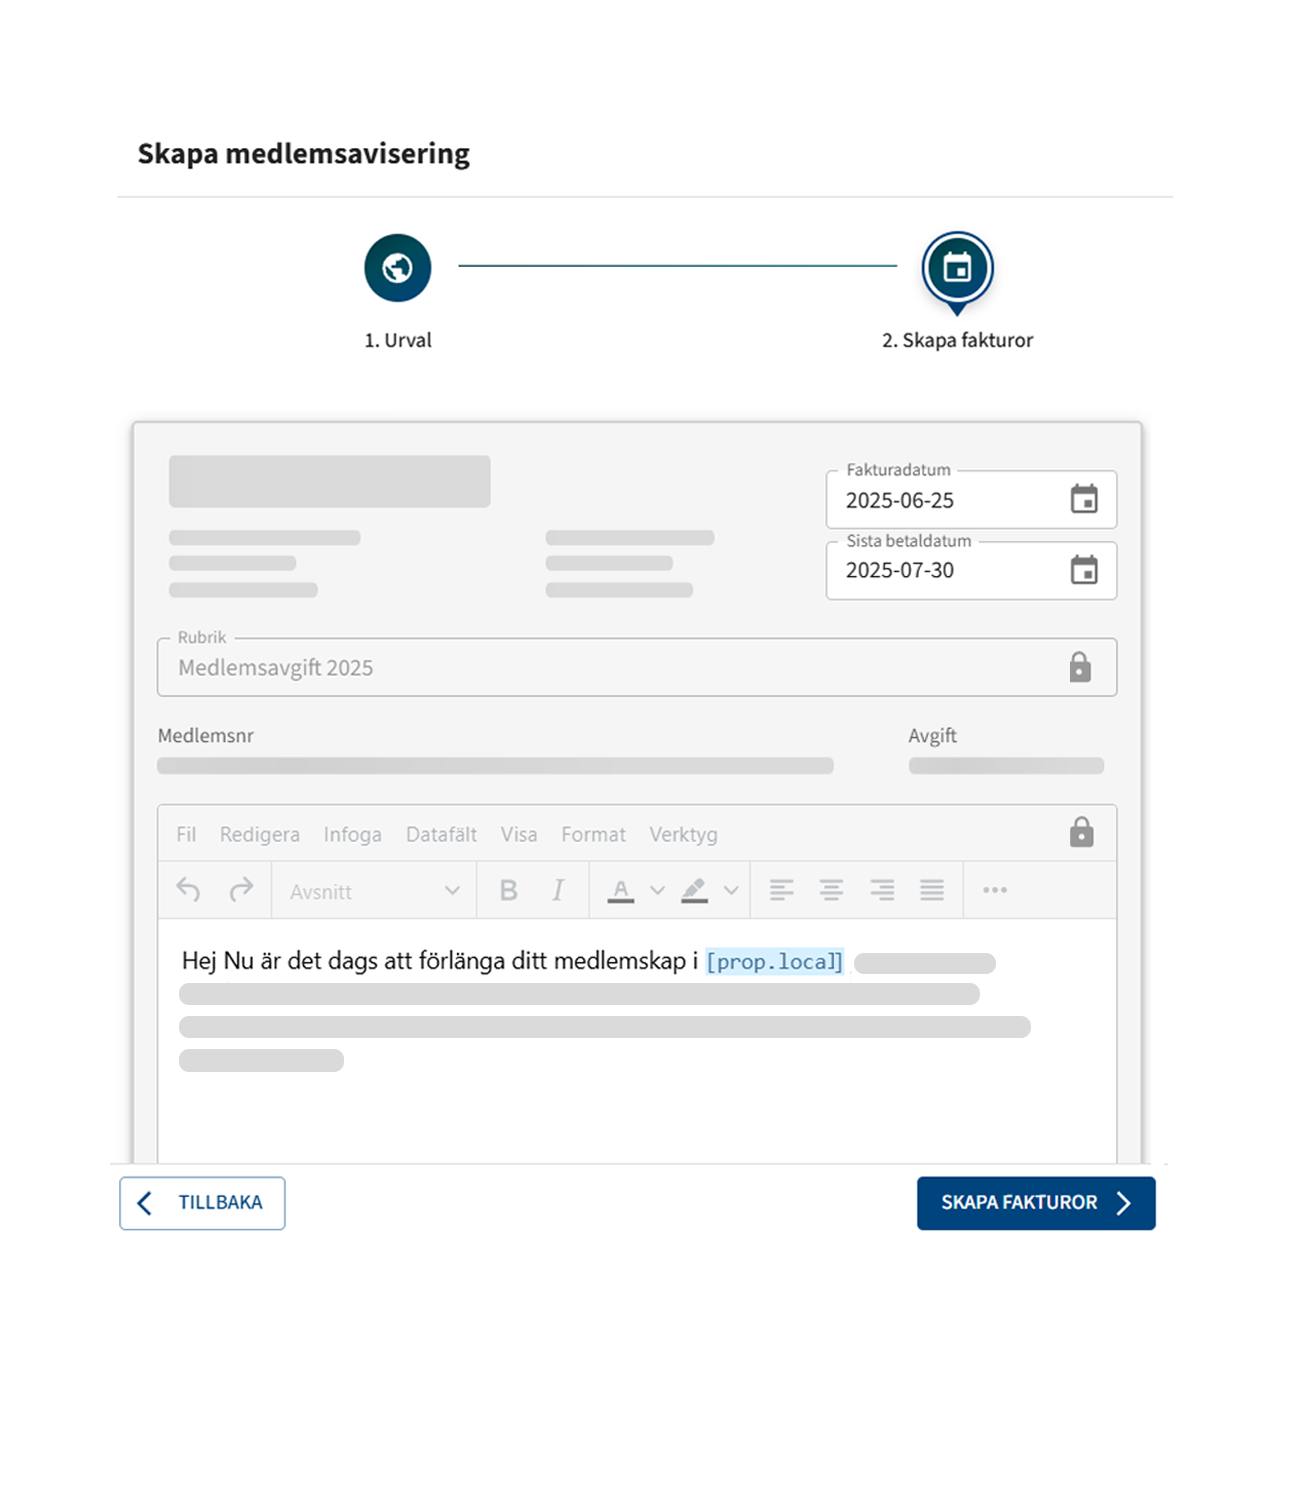1300x1500 pixels.
Task: Open the Infoga menu
Action: pos(352,834)
